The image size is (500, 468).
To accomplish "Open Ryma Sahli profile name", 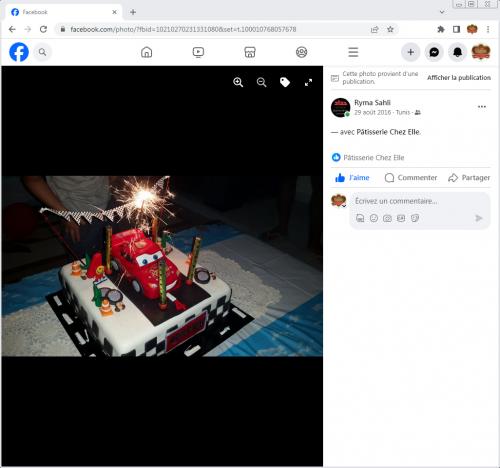I will tap(372, 103).
